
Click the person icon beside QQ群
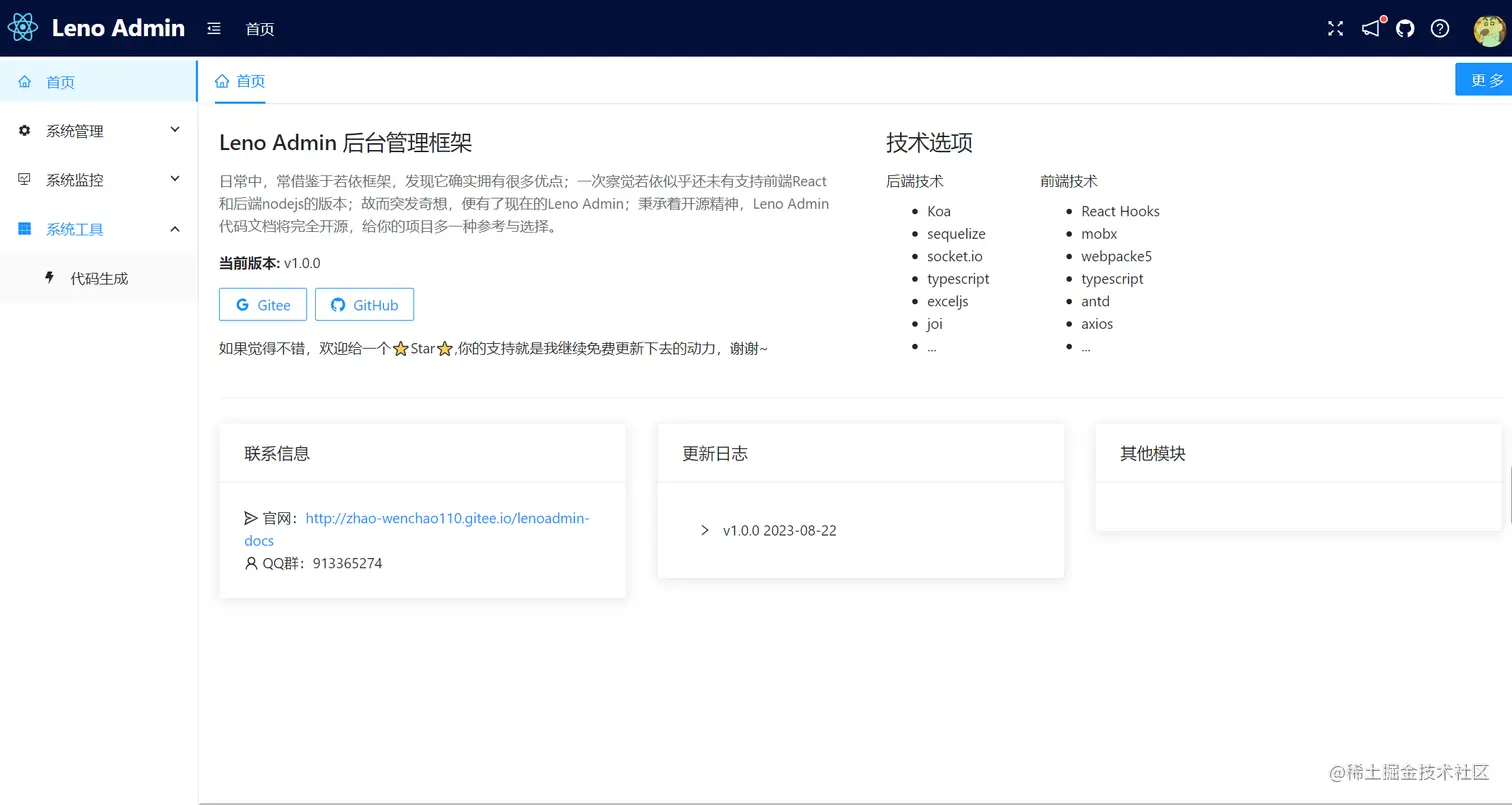tap(251, 563)
